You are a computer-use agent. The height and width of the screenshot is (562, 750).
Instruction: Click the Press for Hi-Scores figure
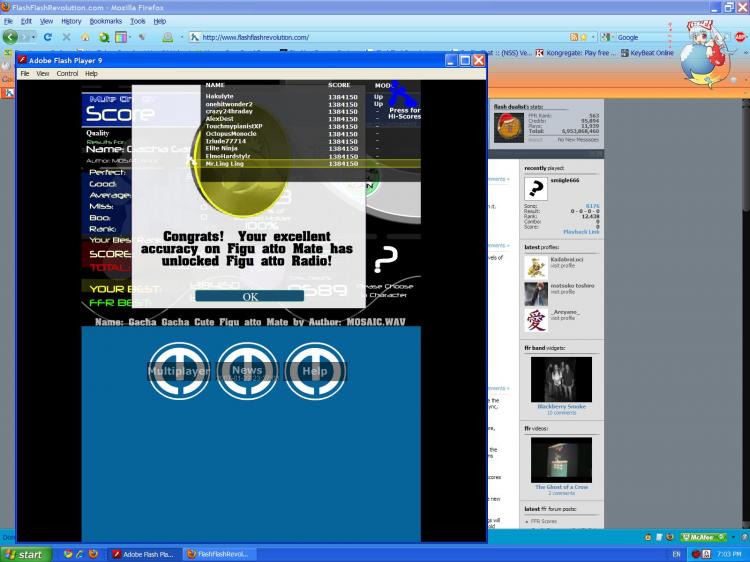coord(403,100)
